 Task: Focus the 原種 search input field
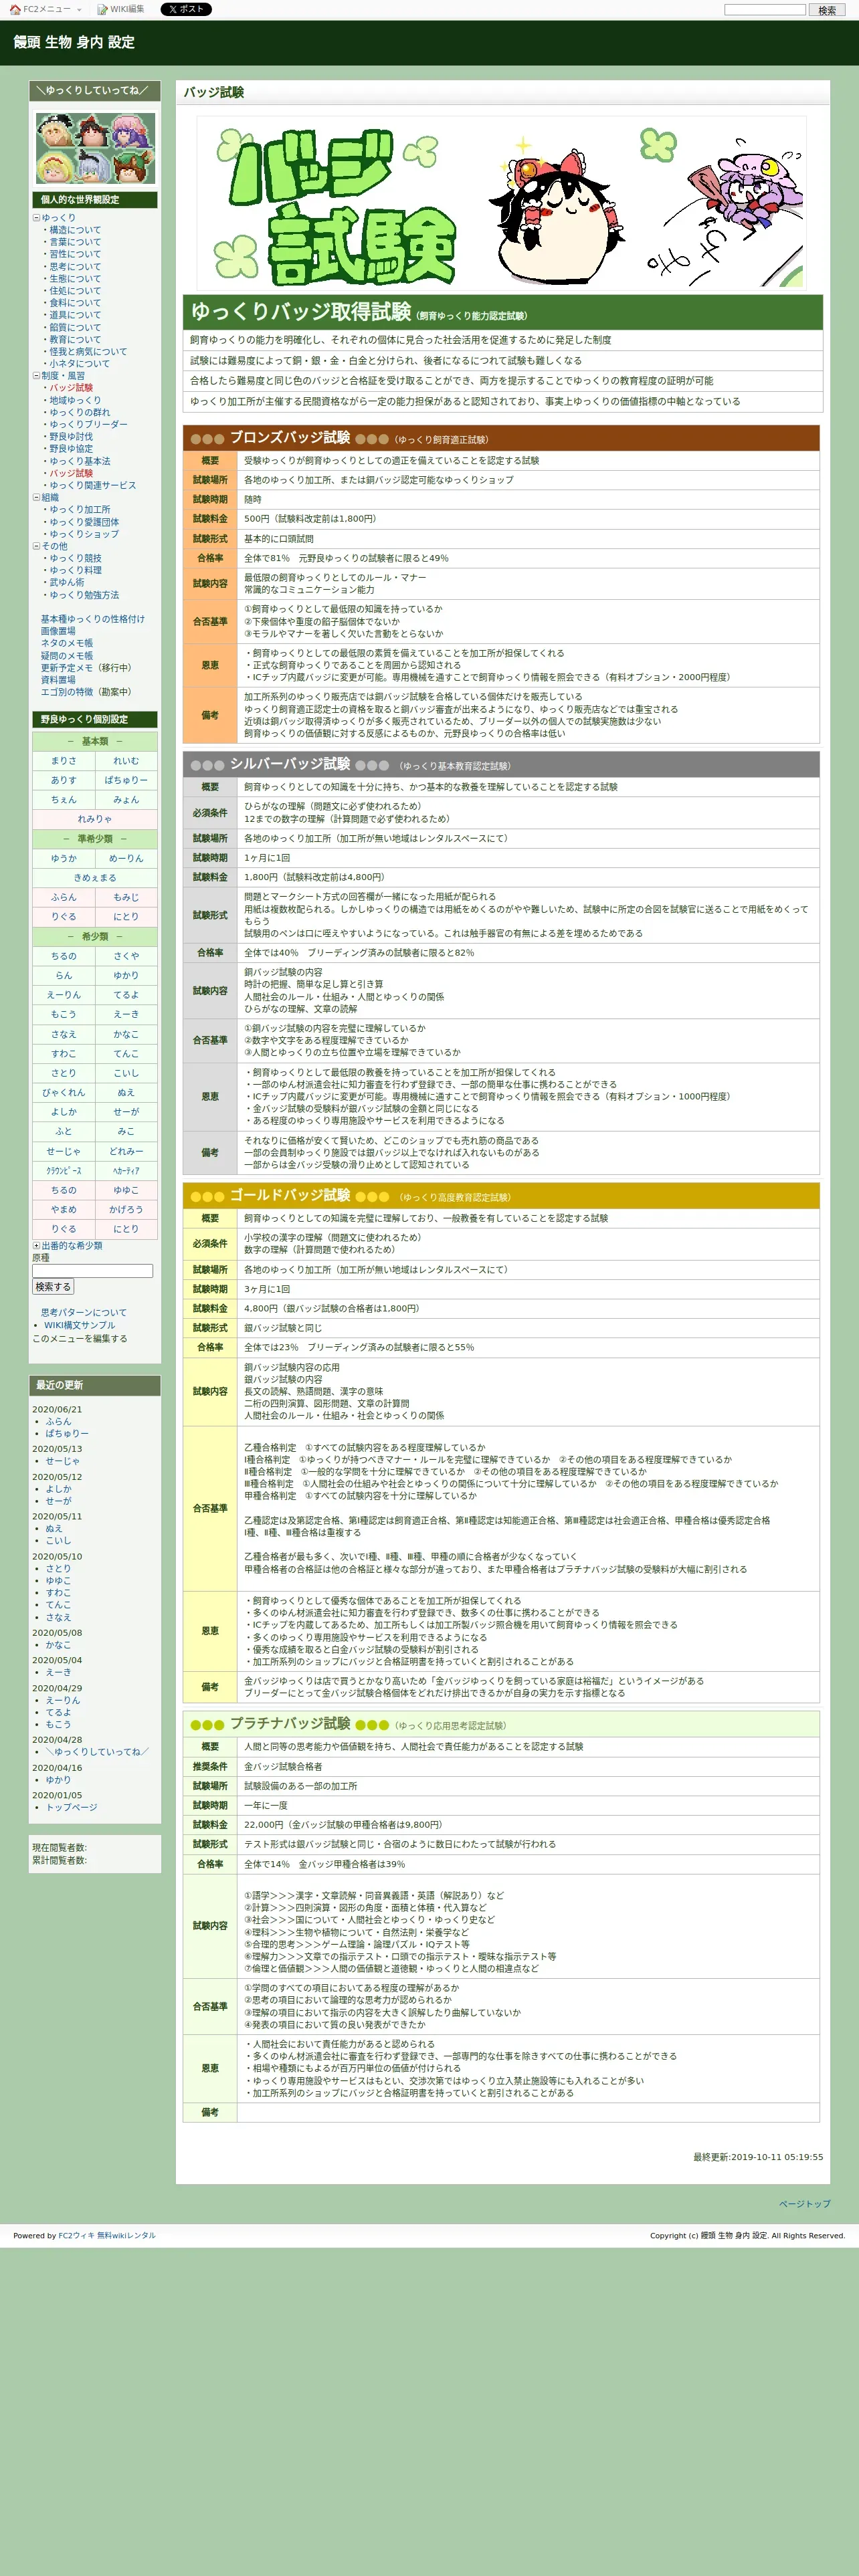(92, 1271)
